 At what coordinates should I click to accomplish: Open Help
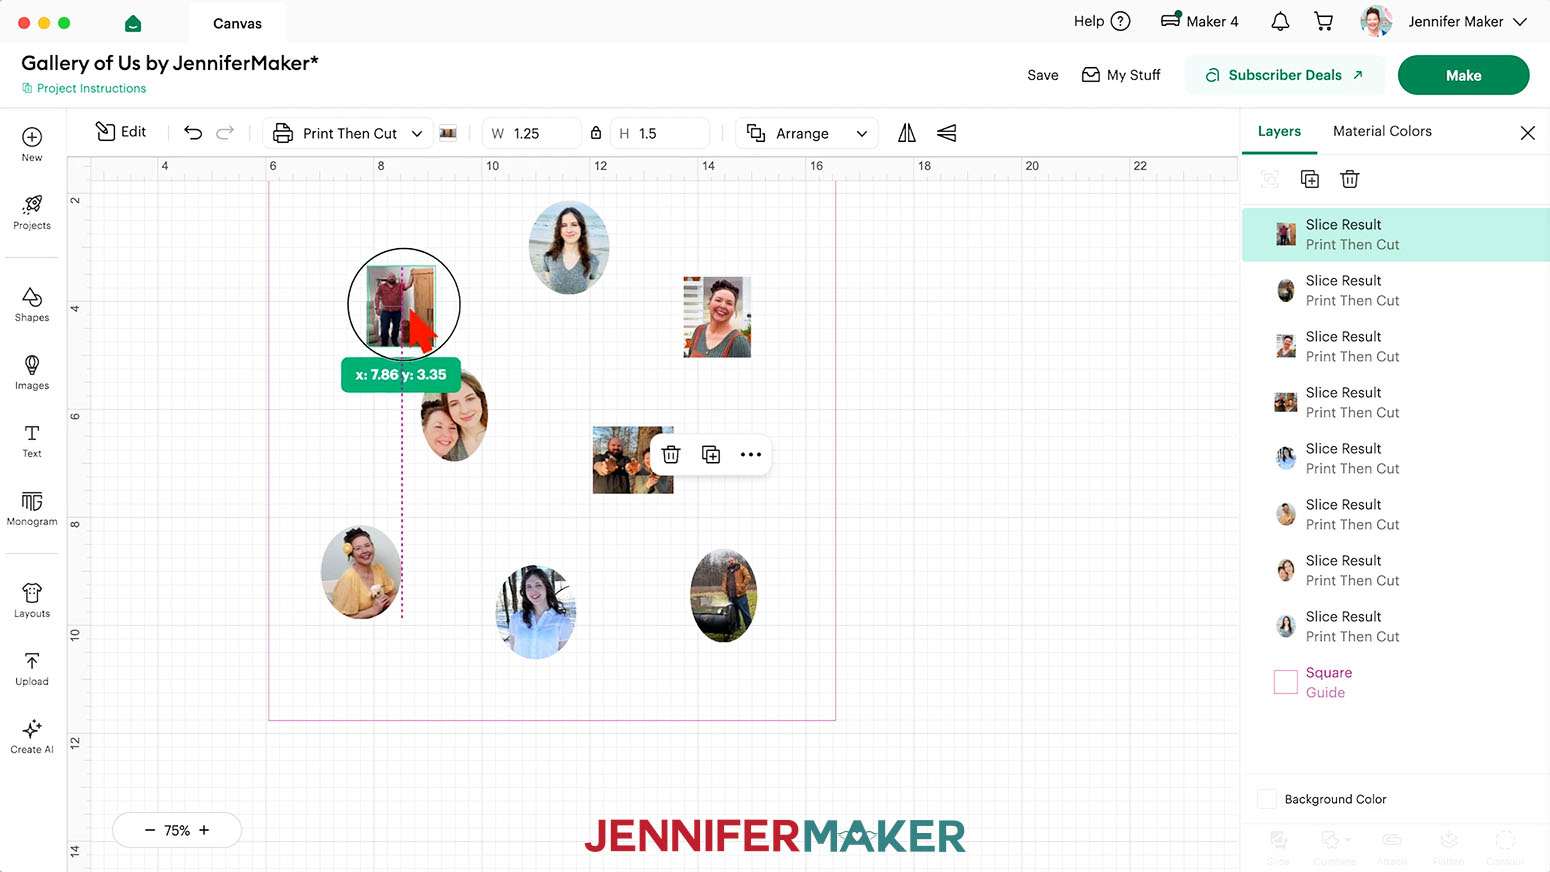click(x=1101, y=21)
